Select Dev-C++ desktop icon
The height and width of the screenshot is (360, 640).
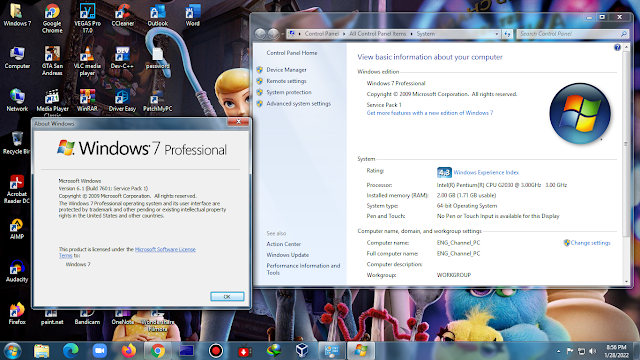click(x=122, y=58)
